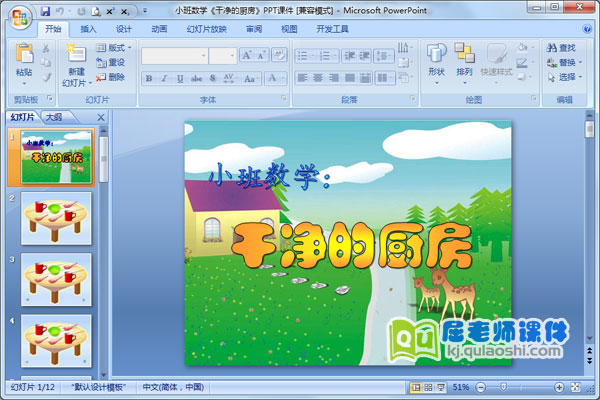
Task: Switch to the Insert (插入) tab
Action: coord(88,29)
